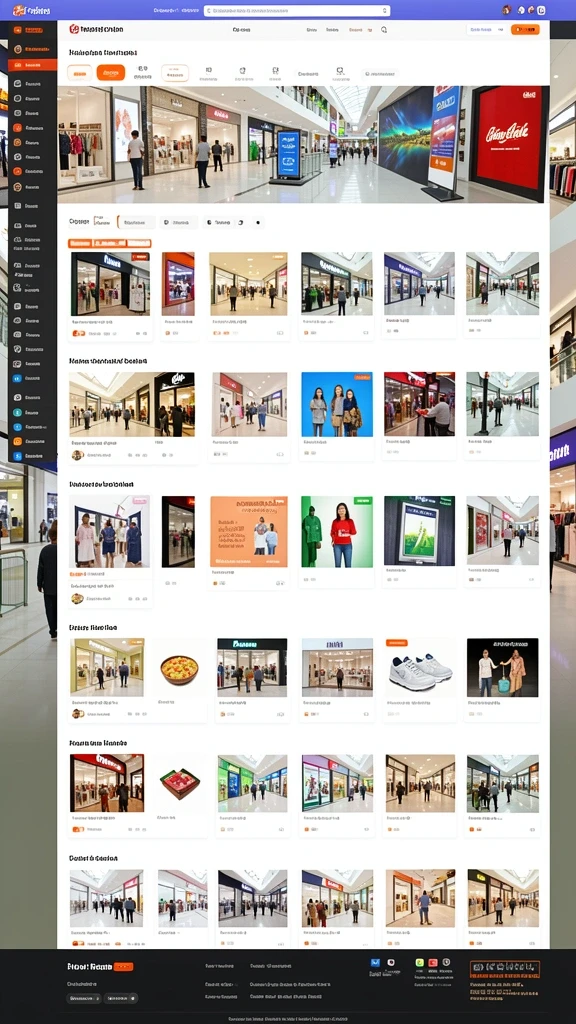576x1024 pixels.
Task: Click the first grey pill button at the footer's left
Action: point(84,998)
